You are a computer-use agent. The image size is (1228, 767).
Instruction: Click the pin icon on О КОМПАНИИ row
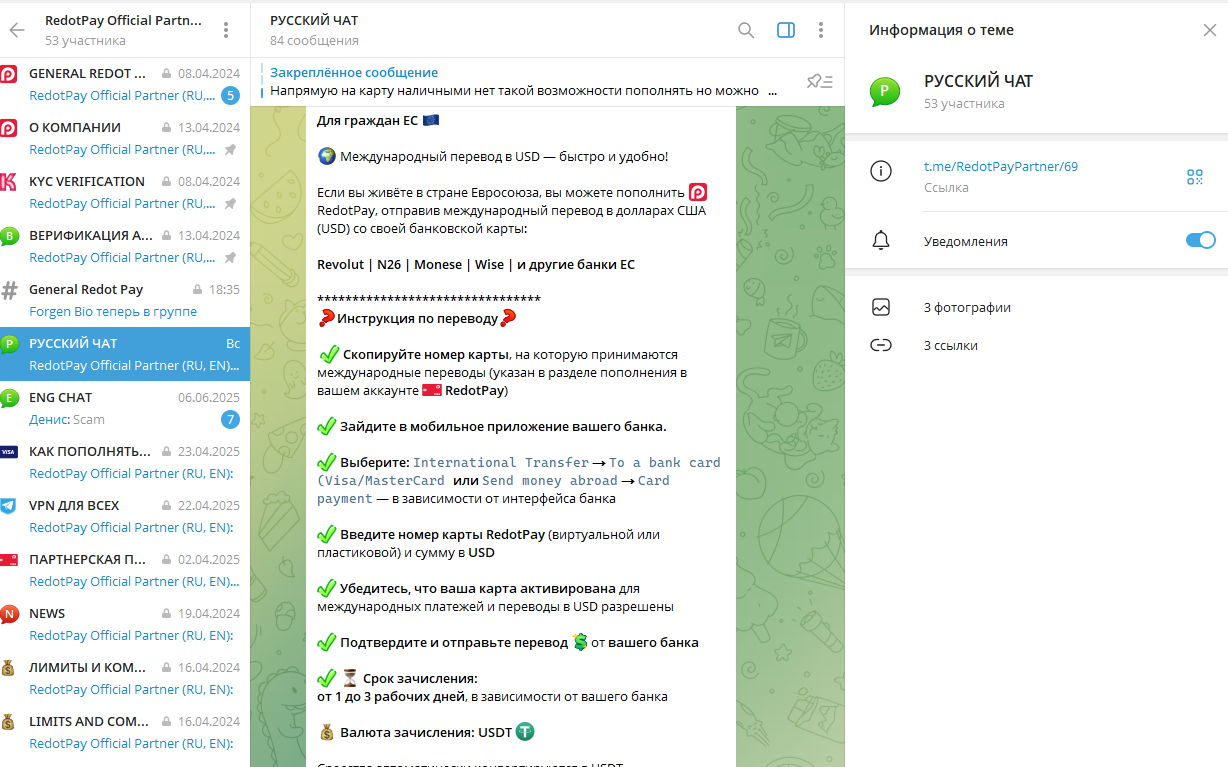pos(230,149)
